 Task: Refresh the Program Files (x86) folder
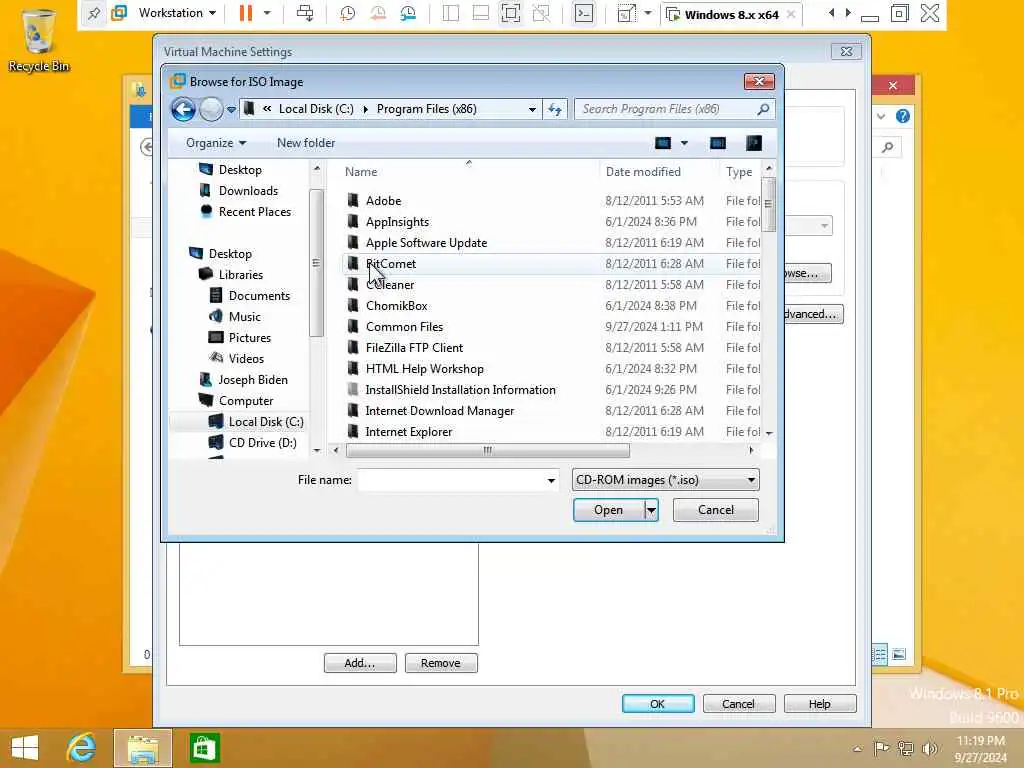pyautogui.click(x=554, y=110)
